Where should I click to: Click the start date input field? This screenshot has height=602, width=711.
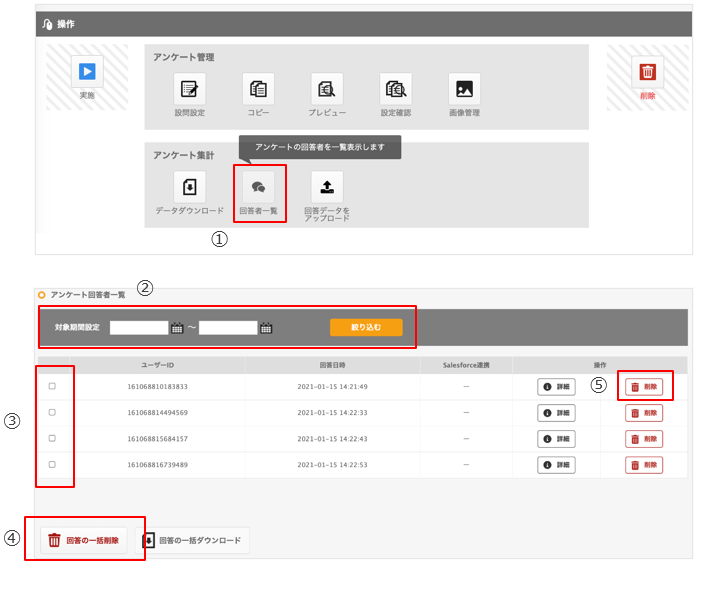click(x=139, y=328)
